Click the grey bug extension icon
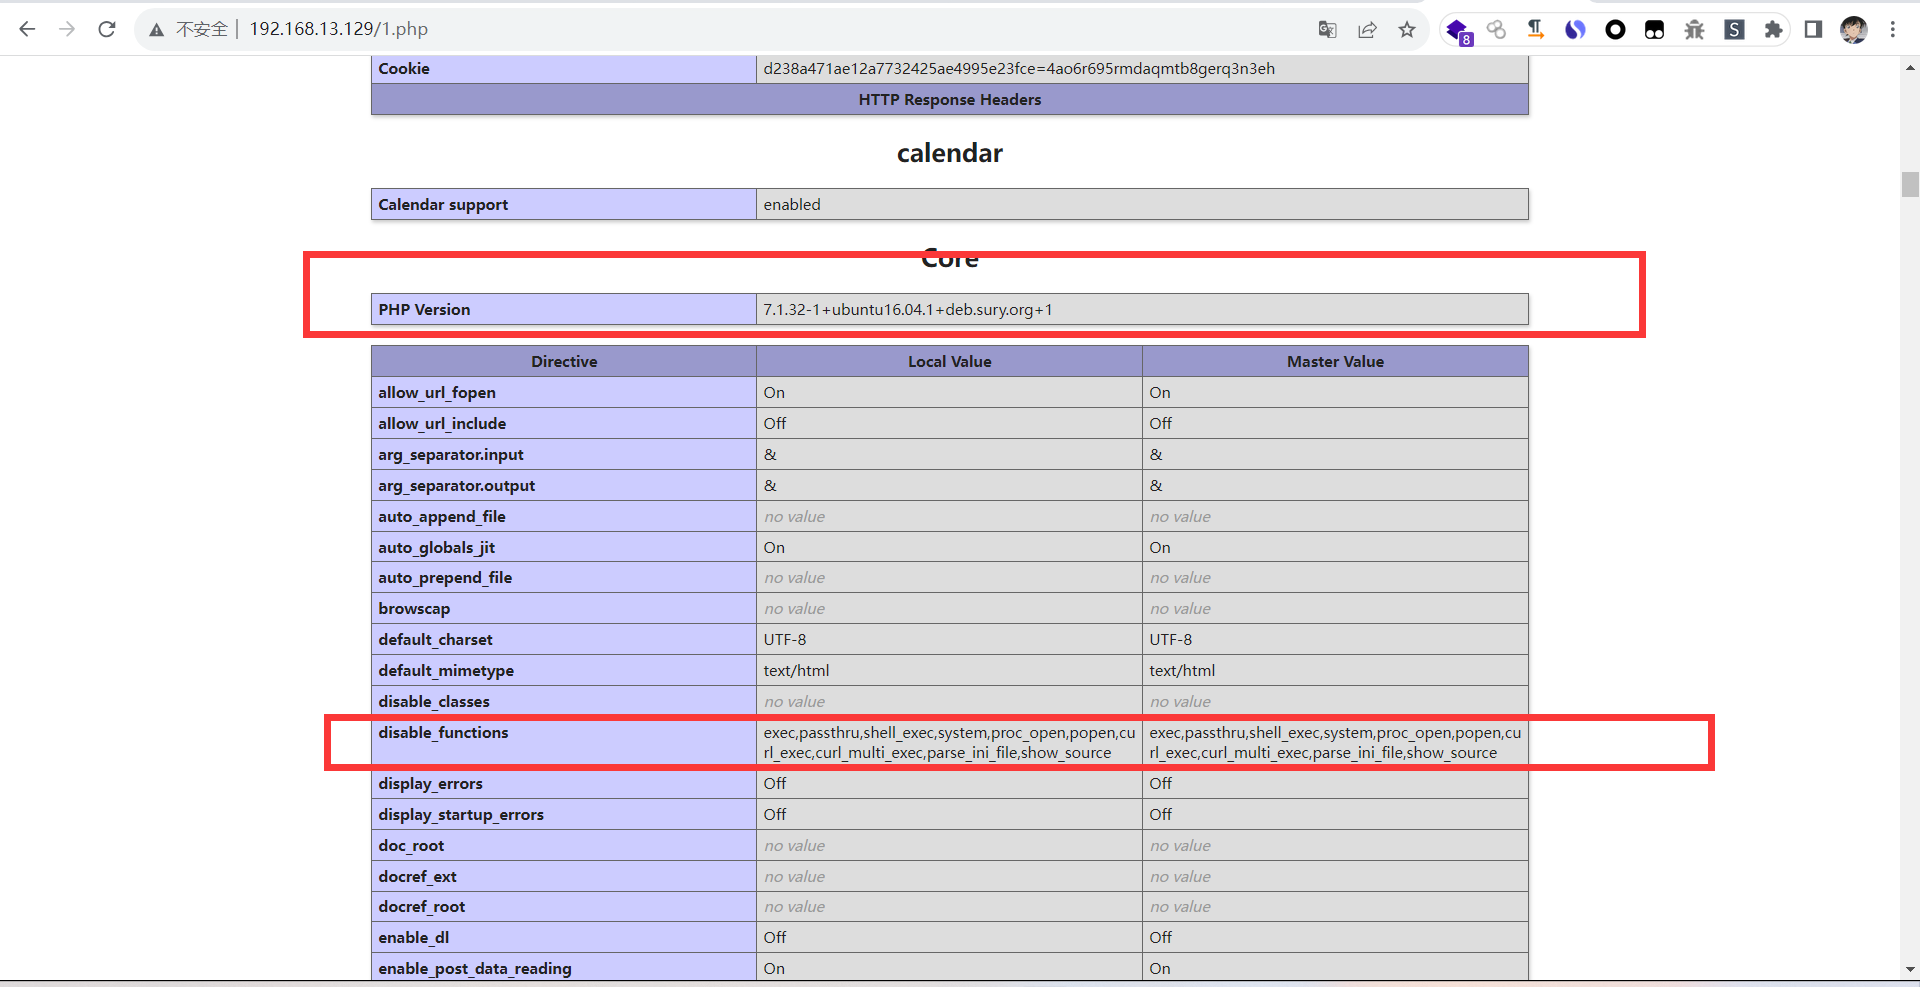Screen dimensions: 1920x987 (1694, 30)
